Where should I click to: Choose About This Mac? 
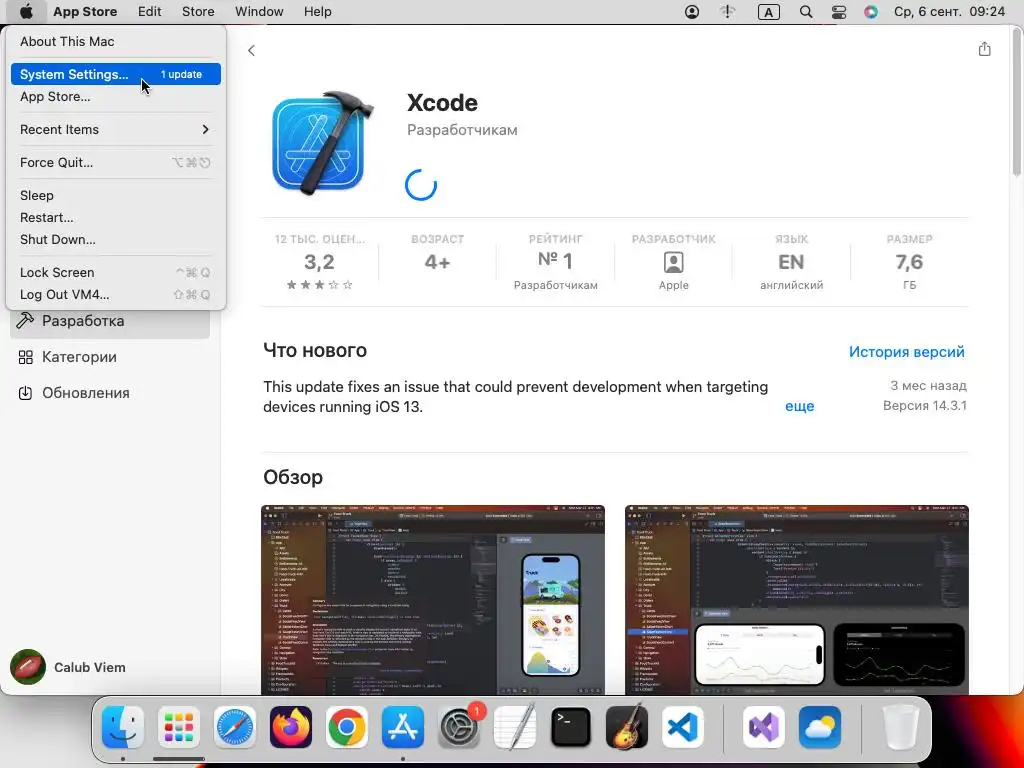[x=116, y=41]
